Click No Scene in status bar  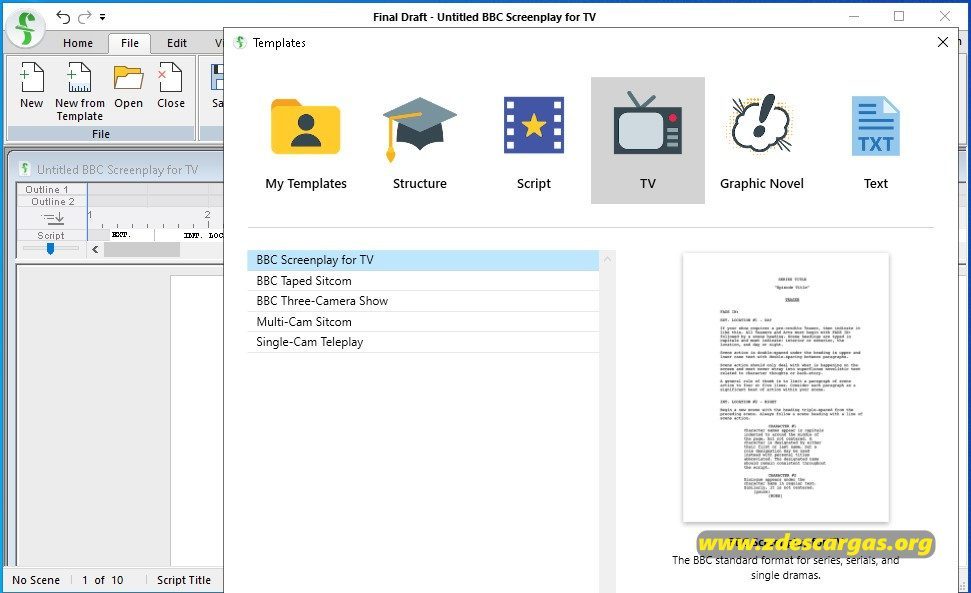pos(36,580)
